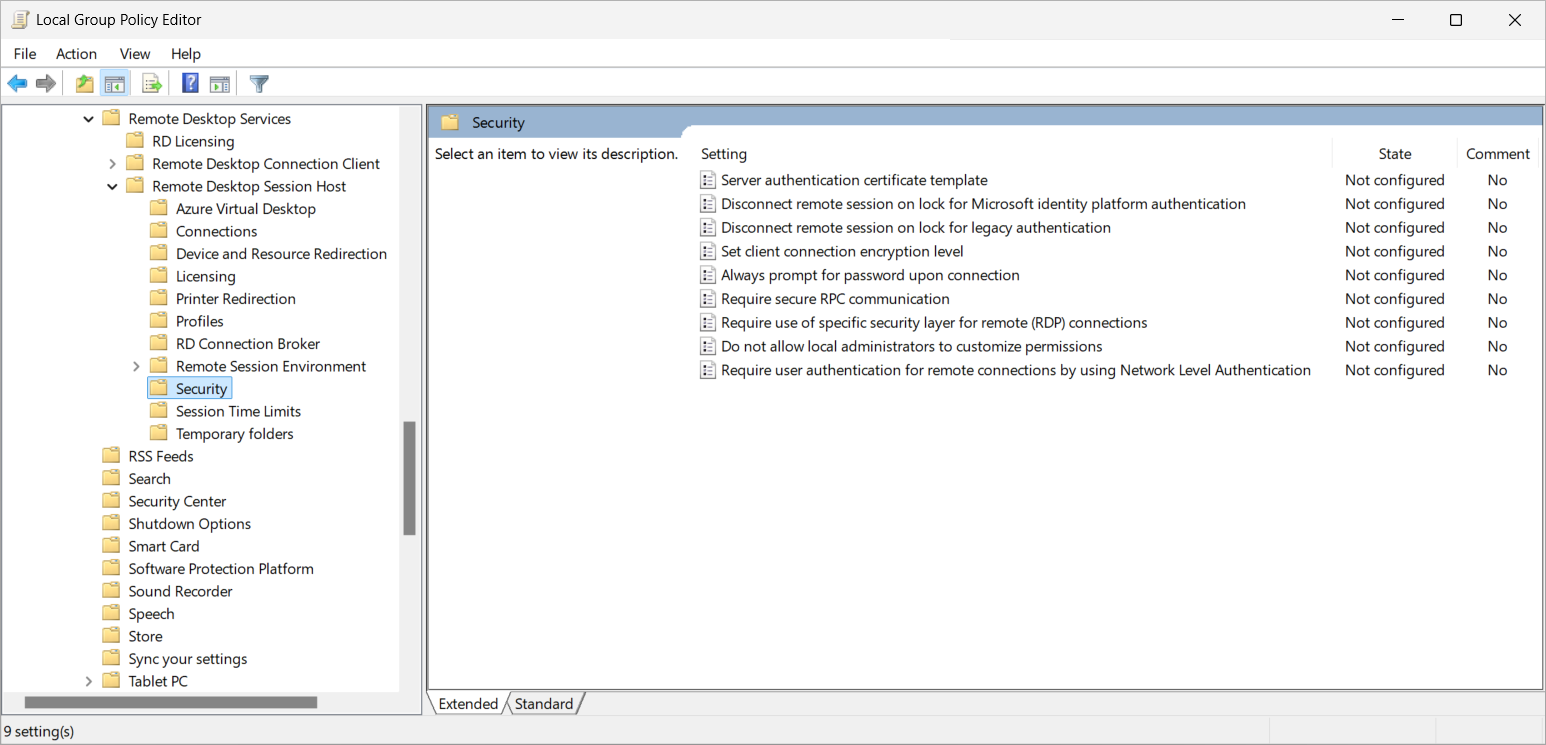Click the Local Group Policy Editor title bar icon

point(20,20)
